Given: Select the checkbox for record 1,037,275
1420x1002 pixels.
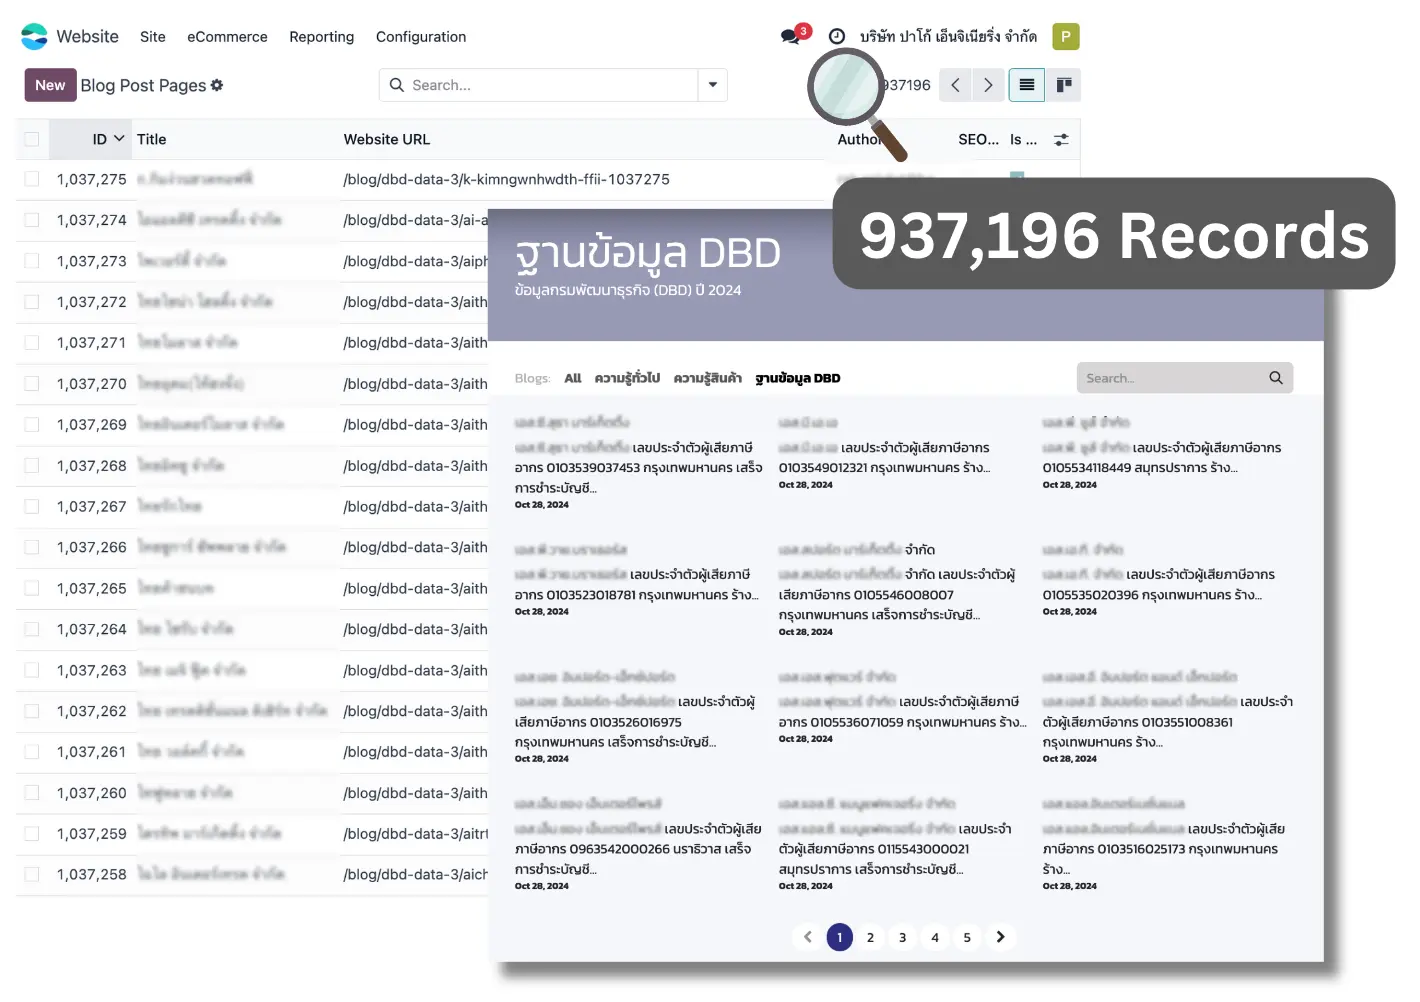Looking at the screenshot, I should [x=32, y=179].
